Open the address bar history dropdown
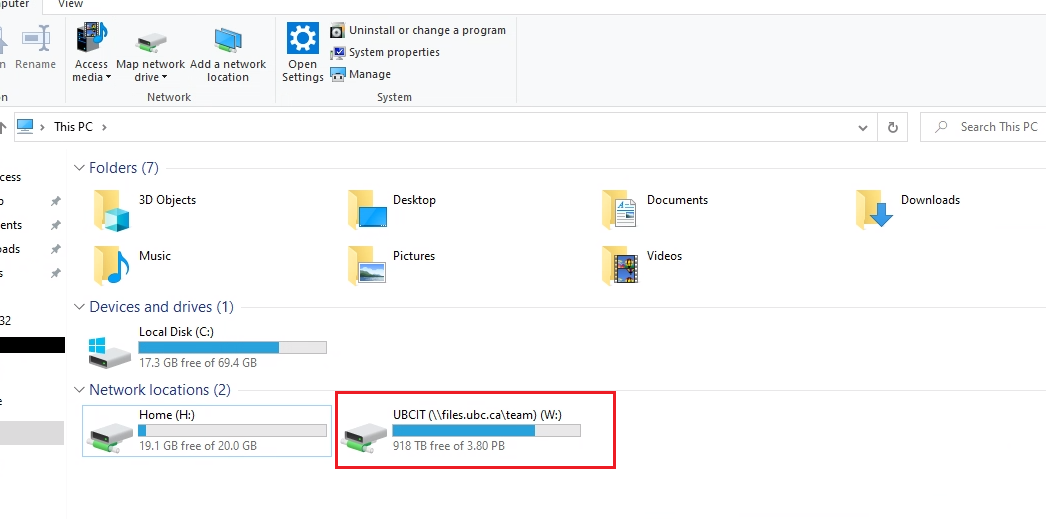The image size is (1046, 519). tap(863, 127)
